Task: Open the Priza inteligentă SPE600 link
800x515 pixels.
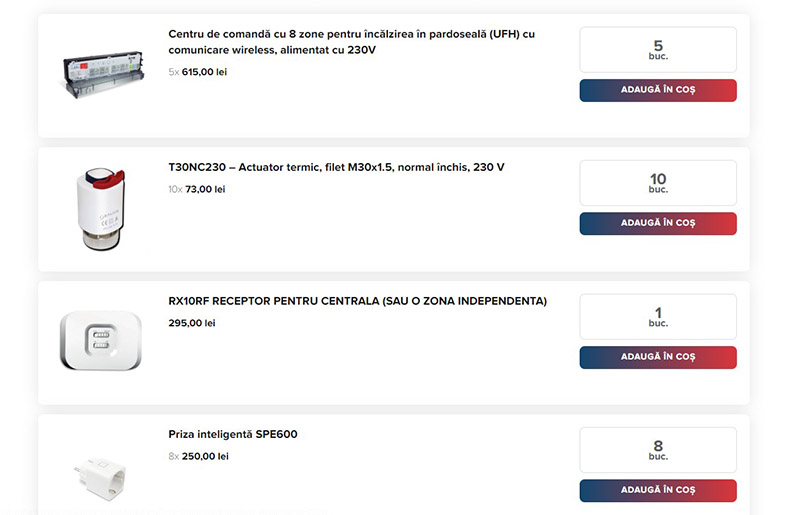Action: [232, 434]
